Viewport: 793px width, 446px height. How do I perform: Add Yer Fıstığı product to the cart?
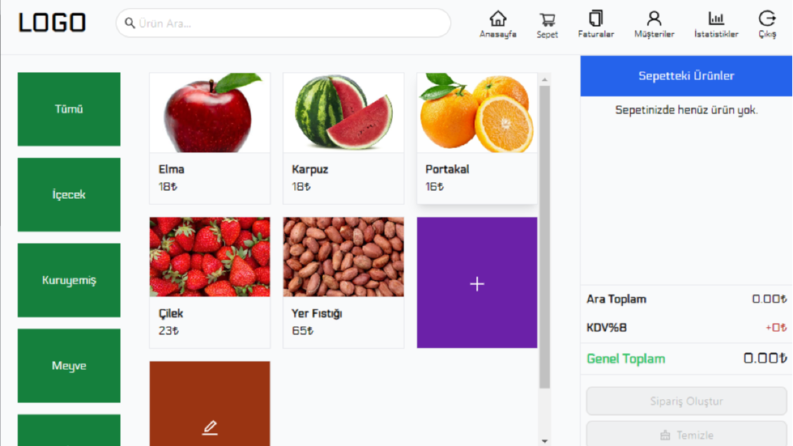coord(343,283)
